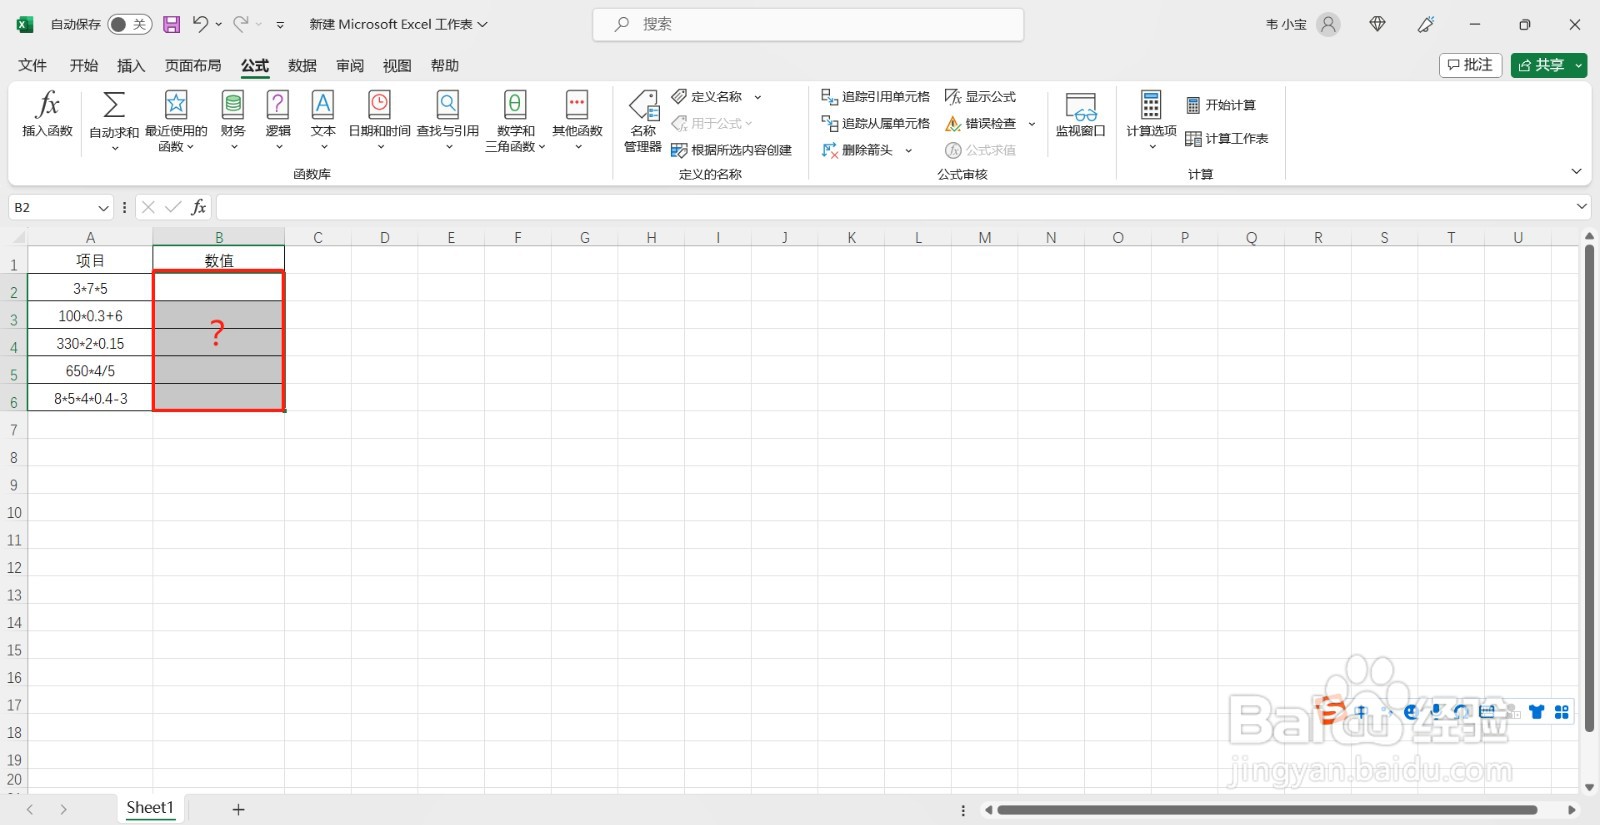Open Calculation Options (计算选项)
The image size is (1600, 825).
(x=1151, y=120)
